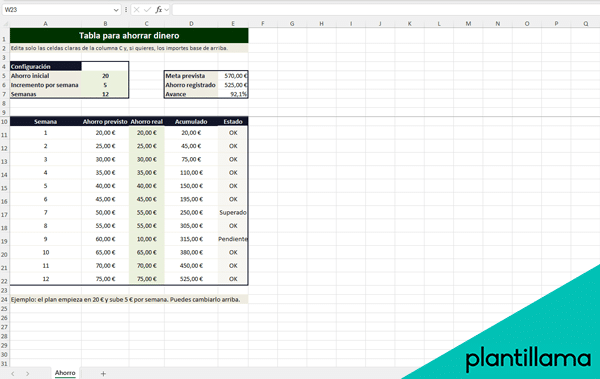Select row 10 header
600x379 pixels.
(5, 122)
